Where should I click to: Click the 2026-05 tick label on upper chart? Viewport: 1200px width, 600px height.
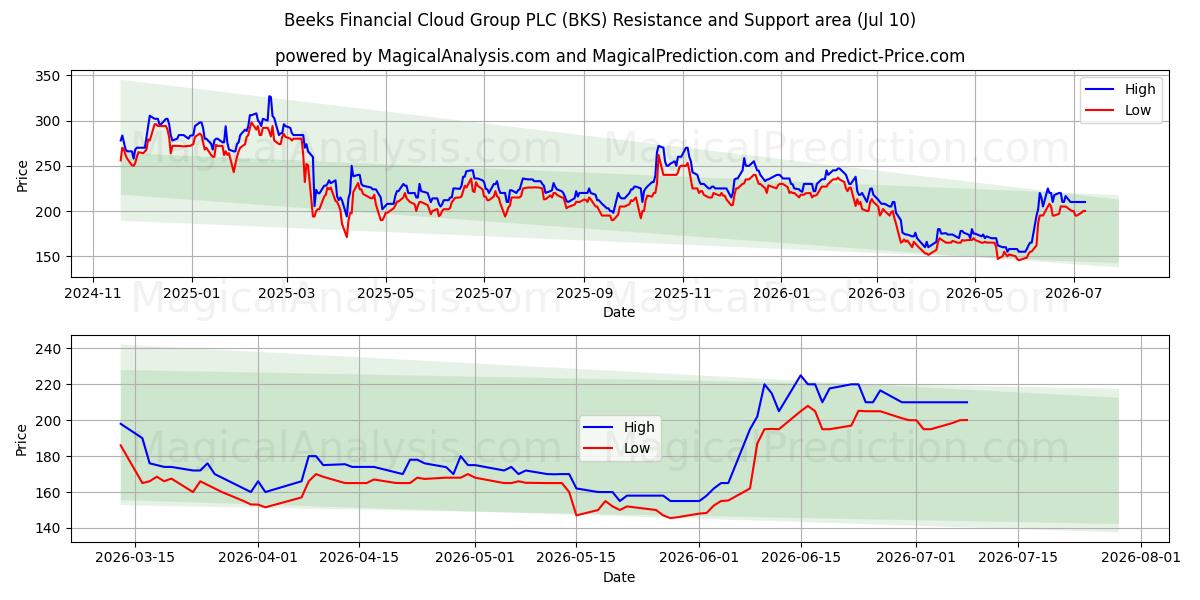click(x=975, y=294)
